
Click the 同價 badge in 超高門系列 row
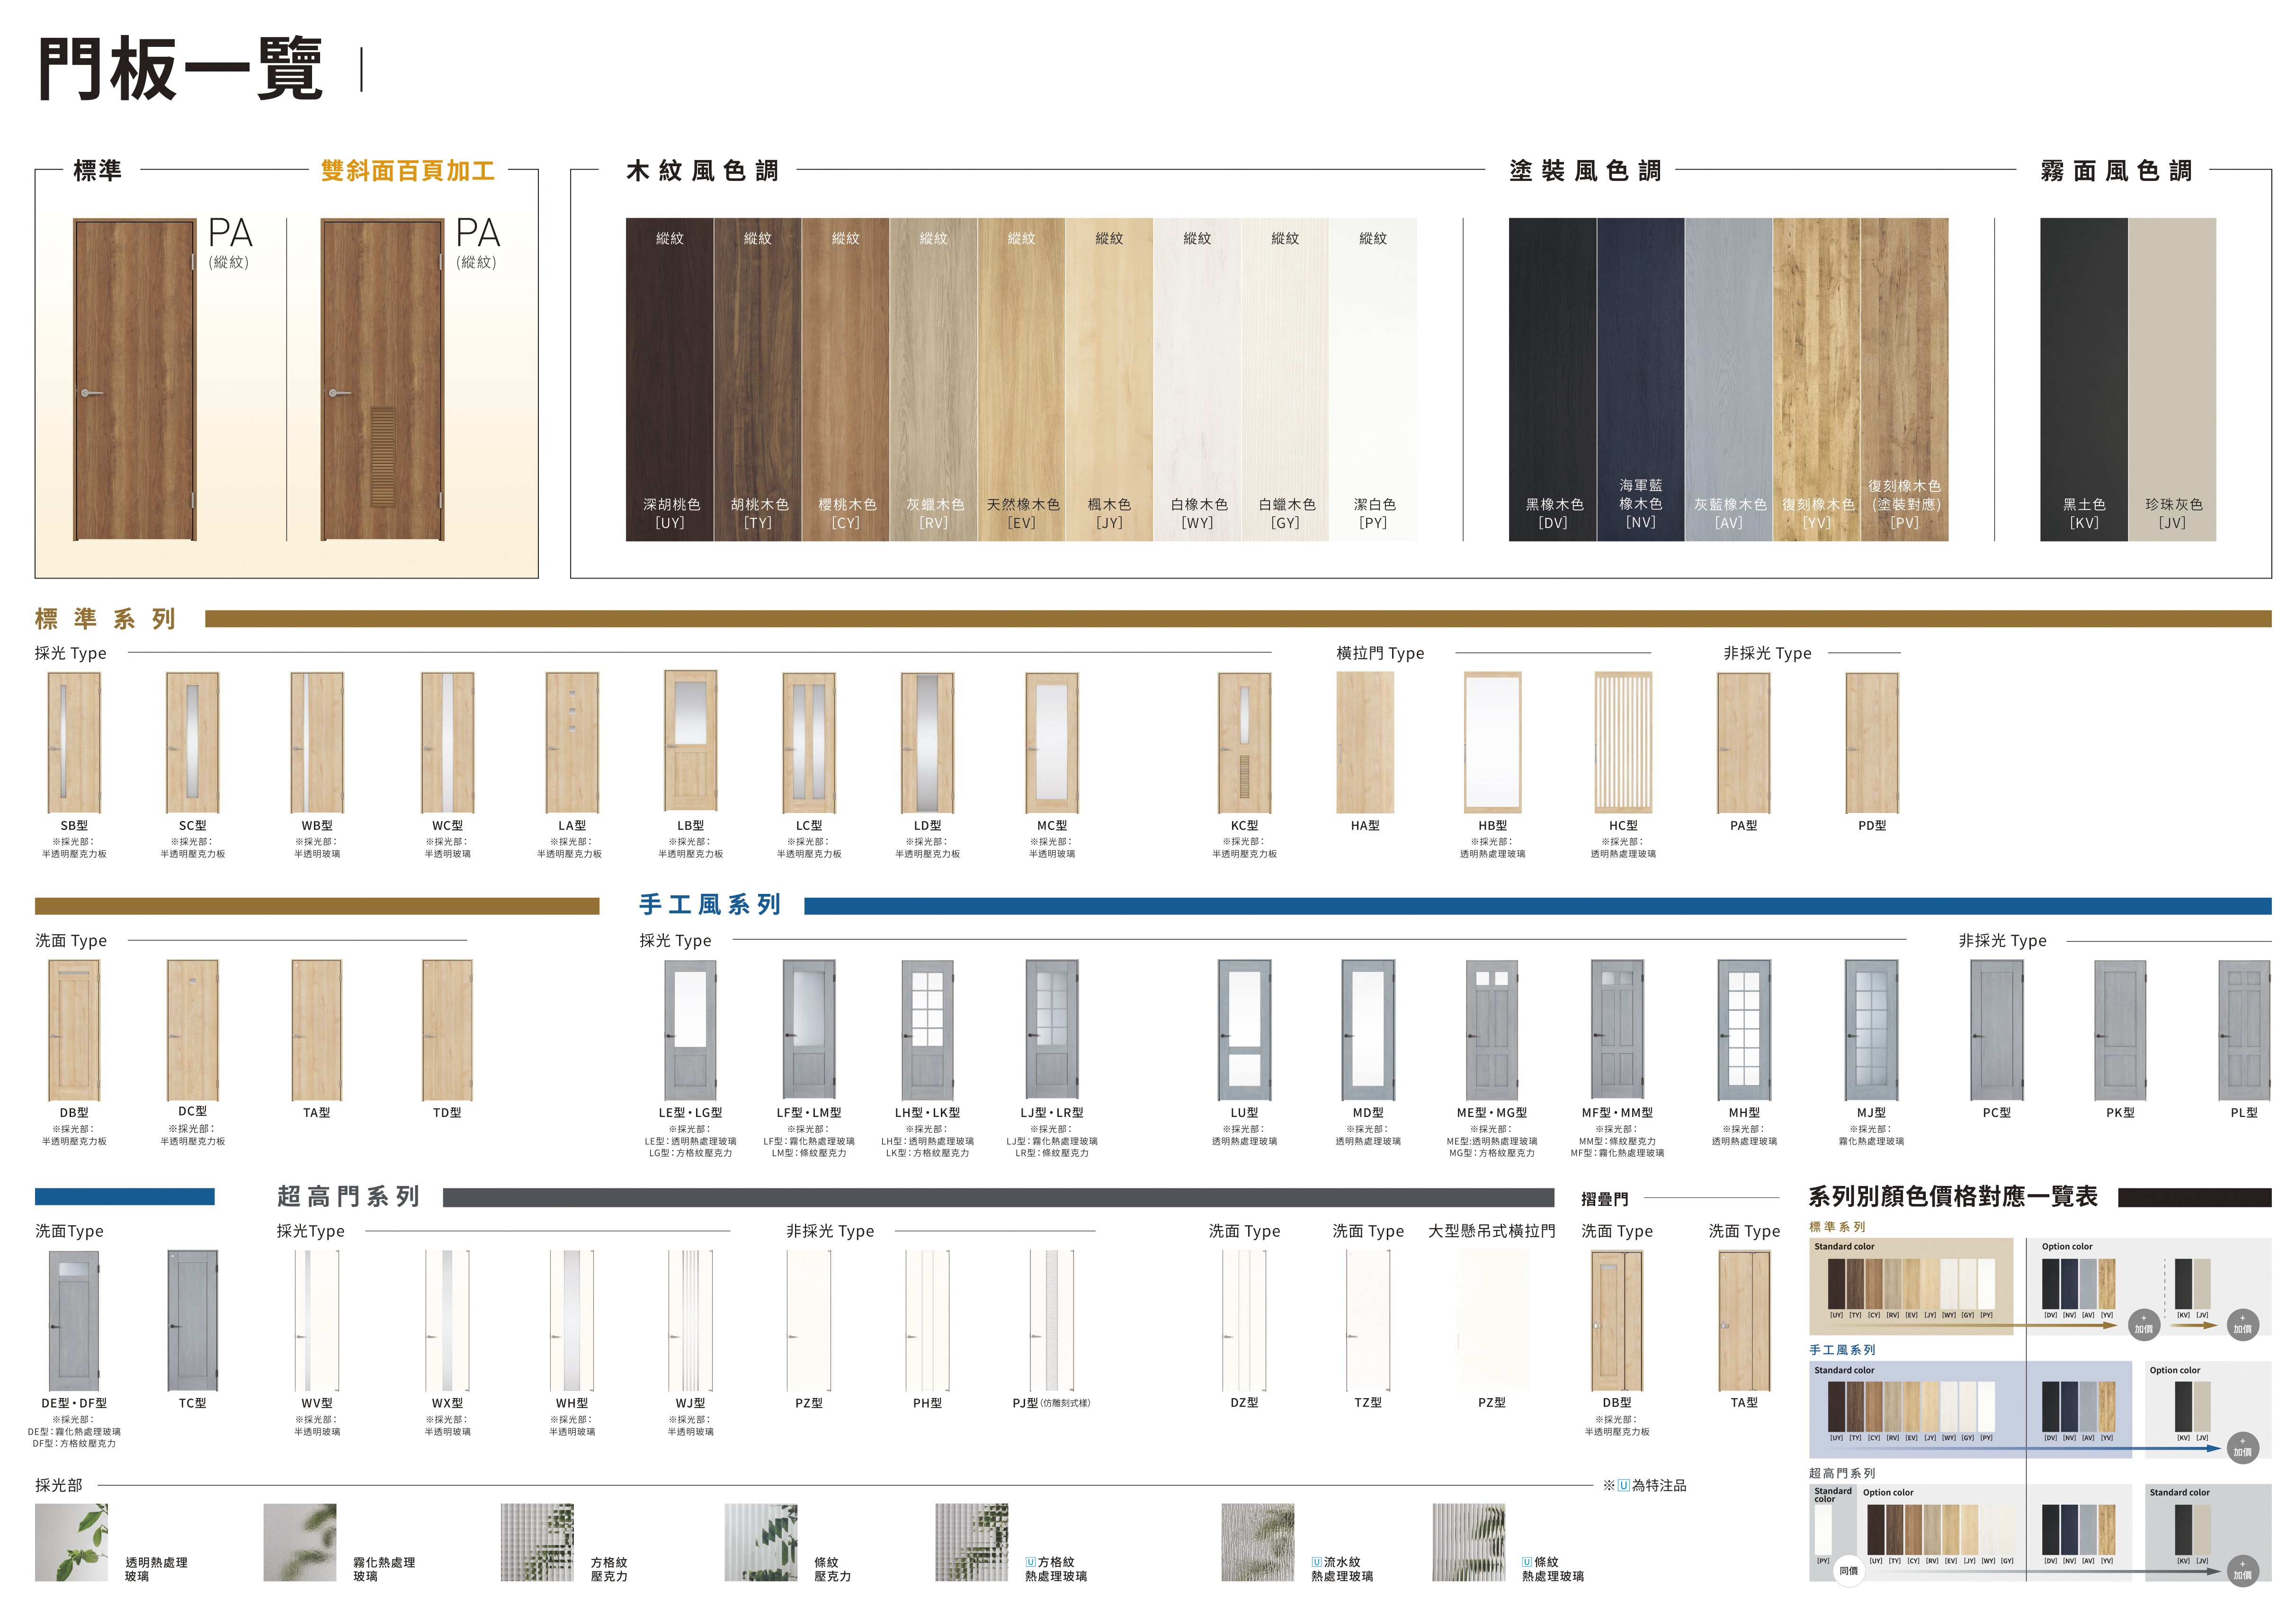point(1848,1570)
